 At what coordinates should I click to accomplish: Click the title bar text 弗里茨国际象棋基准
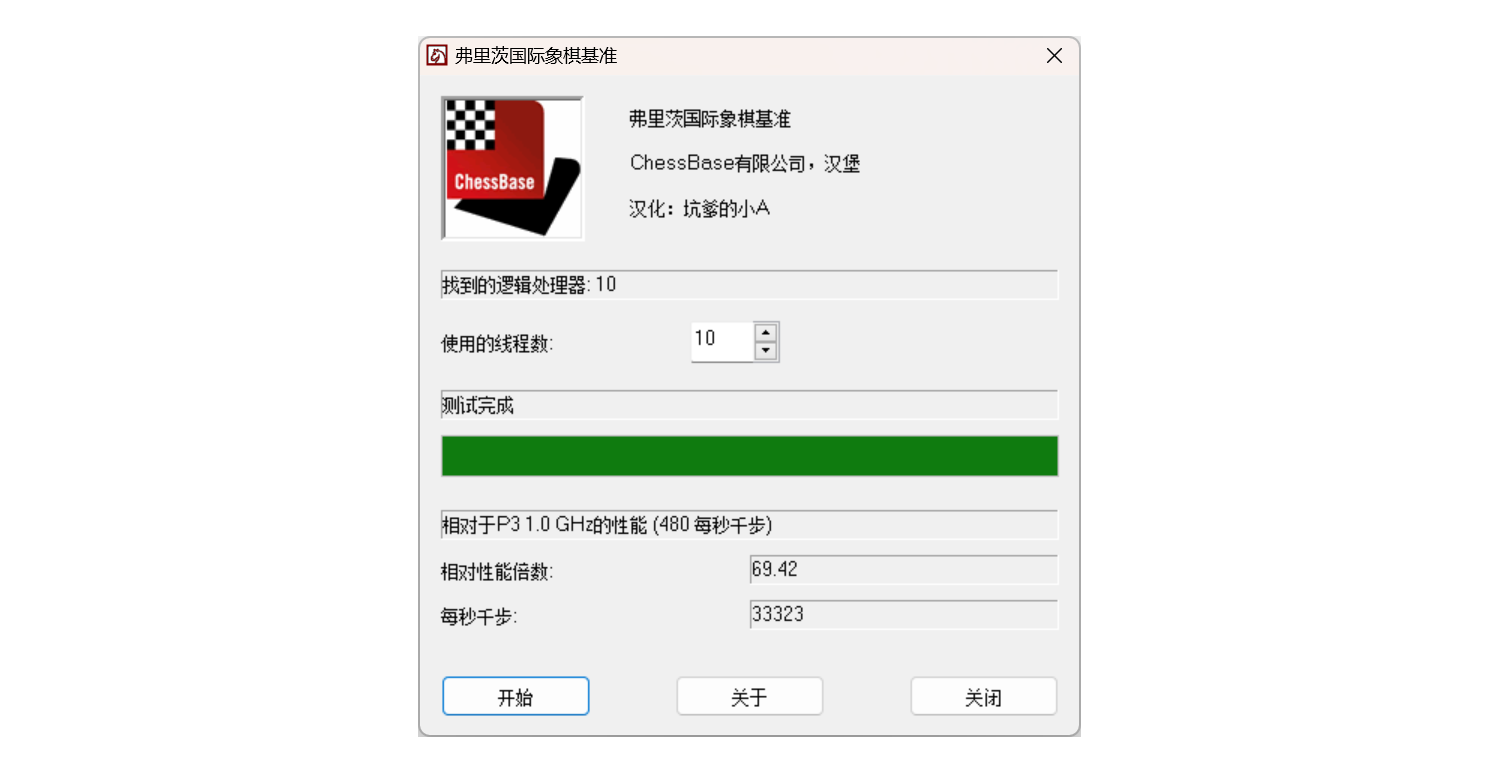click(x=536, y=56)
